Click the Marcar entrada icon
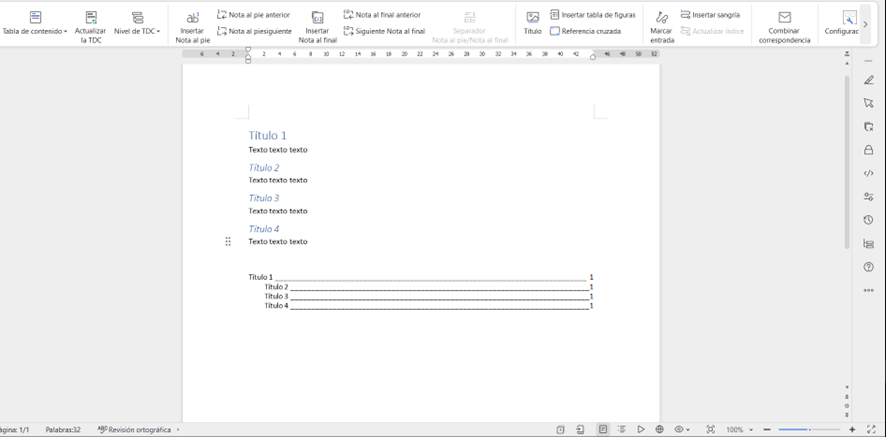 click(x=661, y=18)
